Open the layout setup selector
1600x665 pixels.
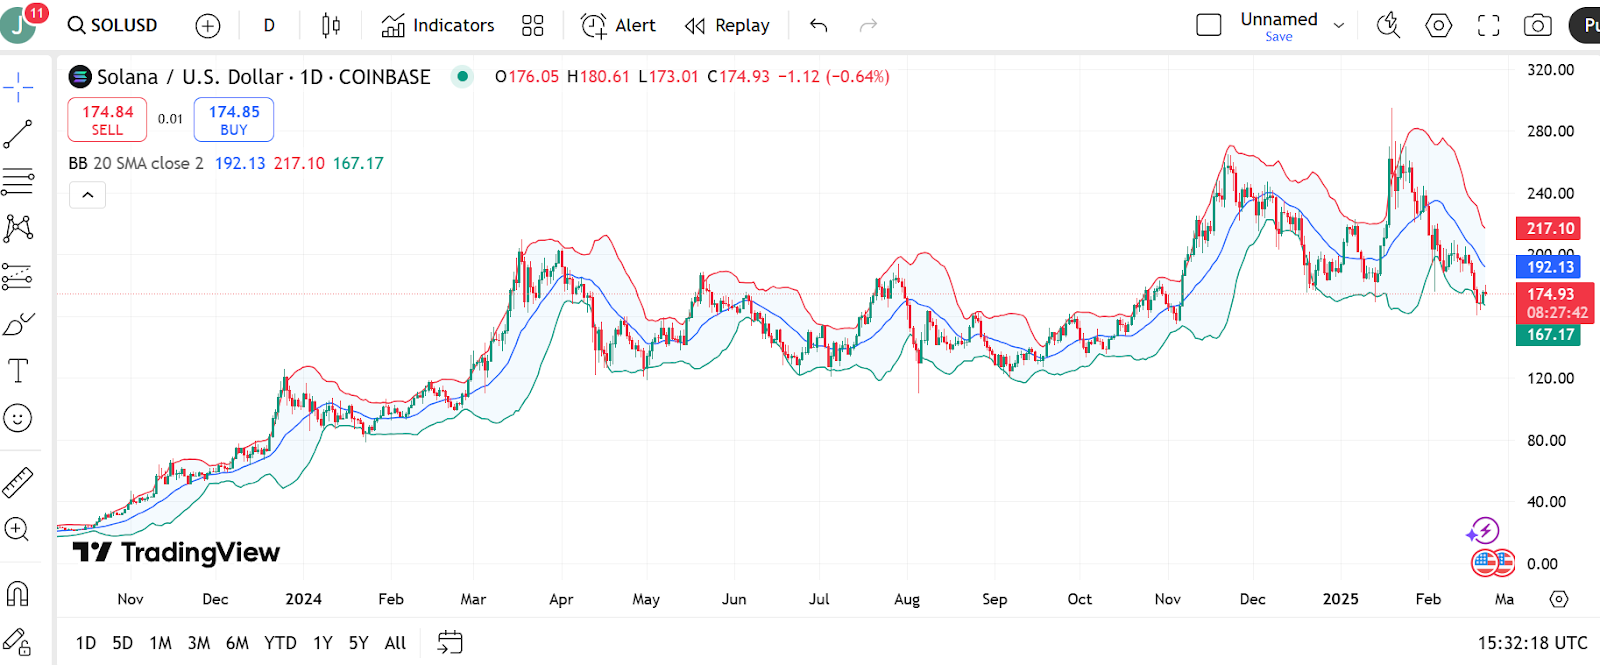[x=1209, y=25]
